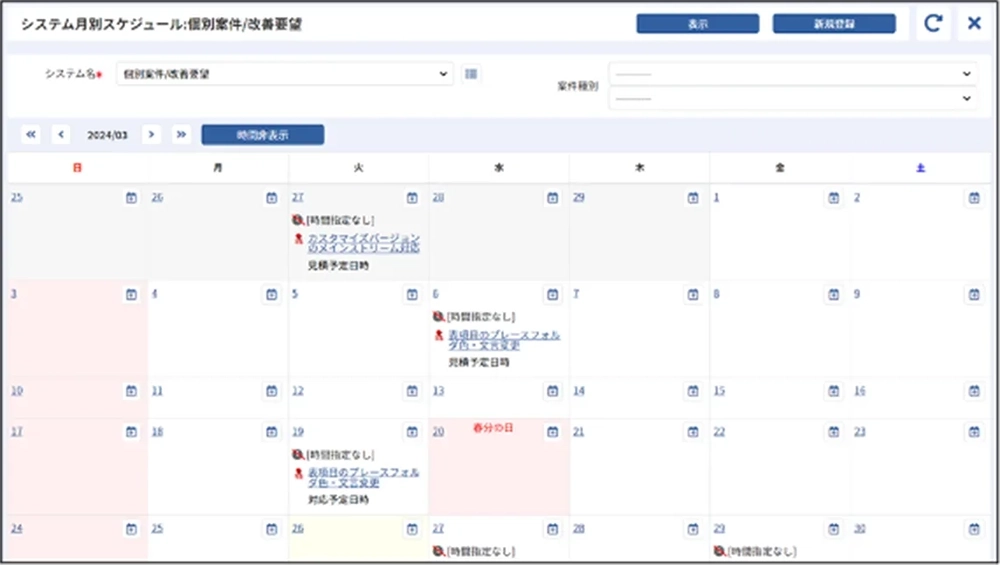The height and width of the screenshot is (565, 1000).
Task: Click date number 20 link
Action: pos(438,432)
